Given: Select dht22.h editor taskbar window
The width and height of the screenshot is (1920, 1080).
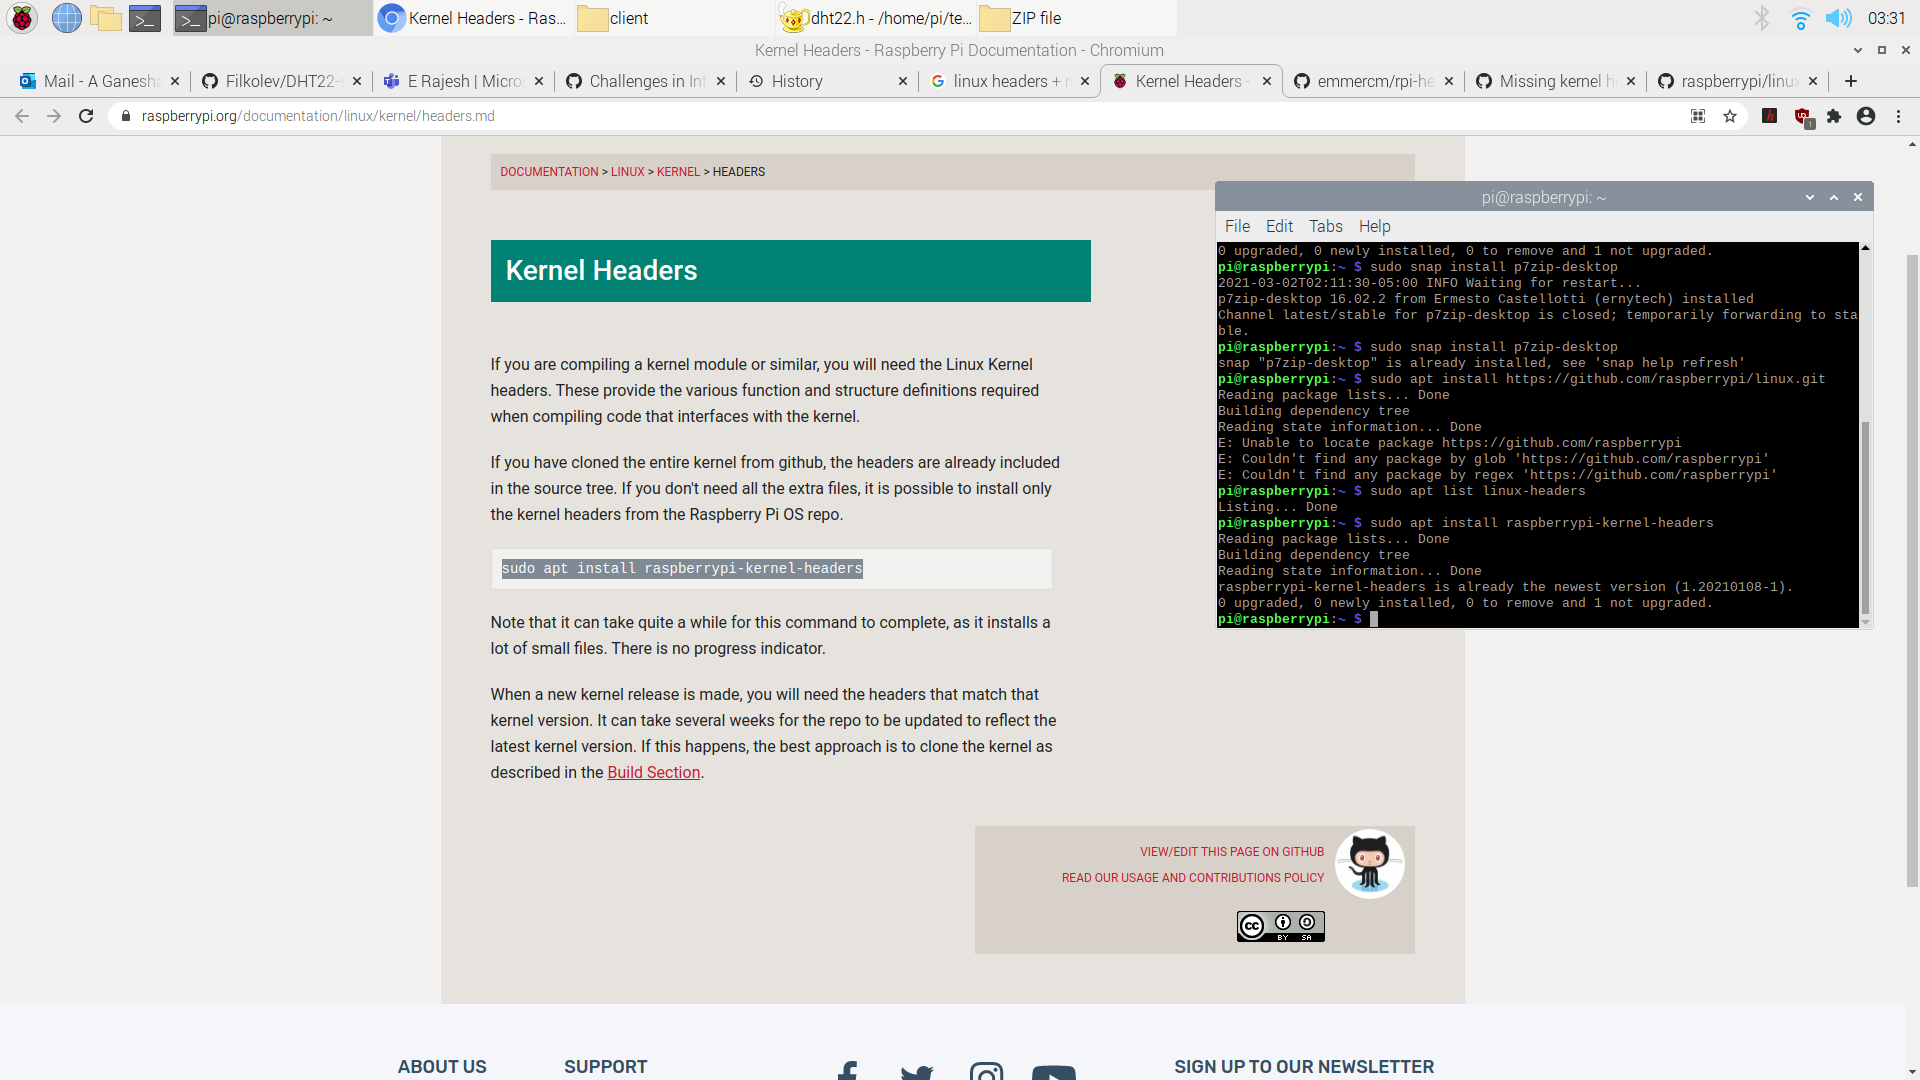Looking at the screenshot, I should point(877,18).
